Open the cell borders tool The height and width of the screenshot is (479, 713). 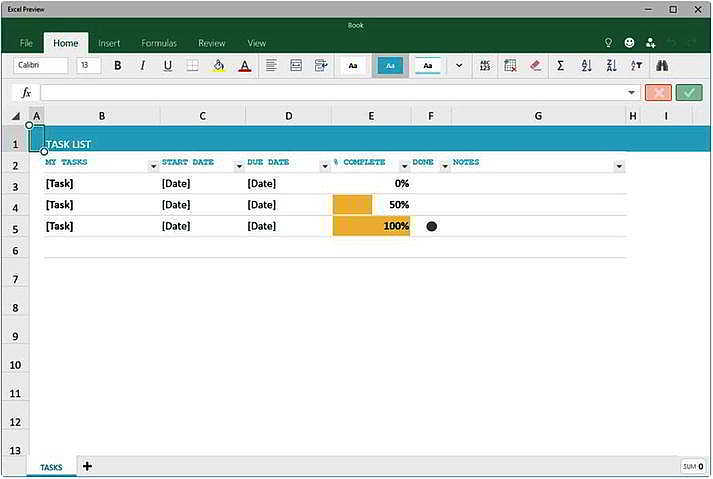tap(193, 66)
